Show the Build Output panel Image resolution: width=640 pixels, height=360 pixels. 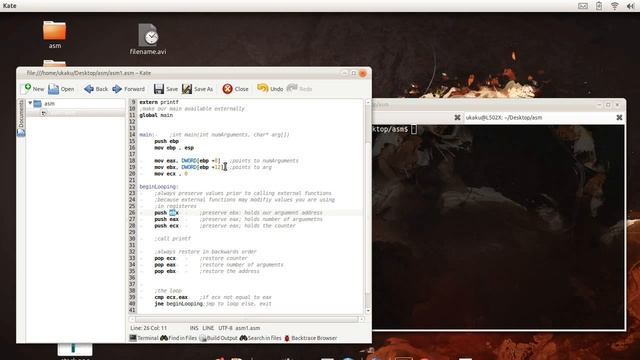(x=218, y=338)
